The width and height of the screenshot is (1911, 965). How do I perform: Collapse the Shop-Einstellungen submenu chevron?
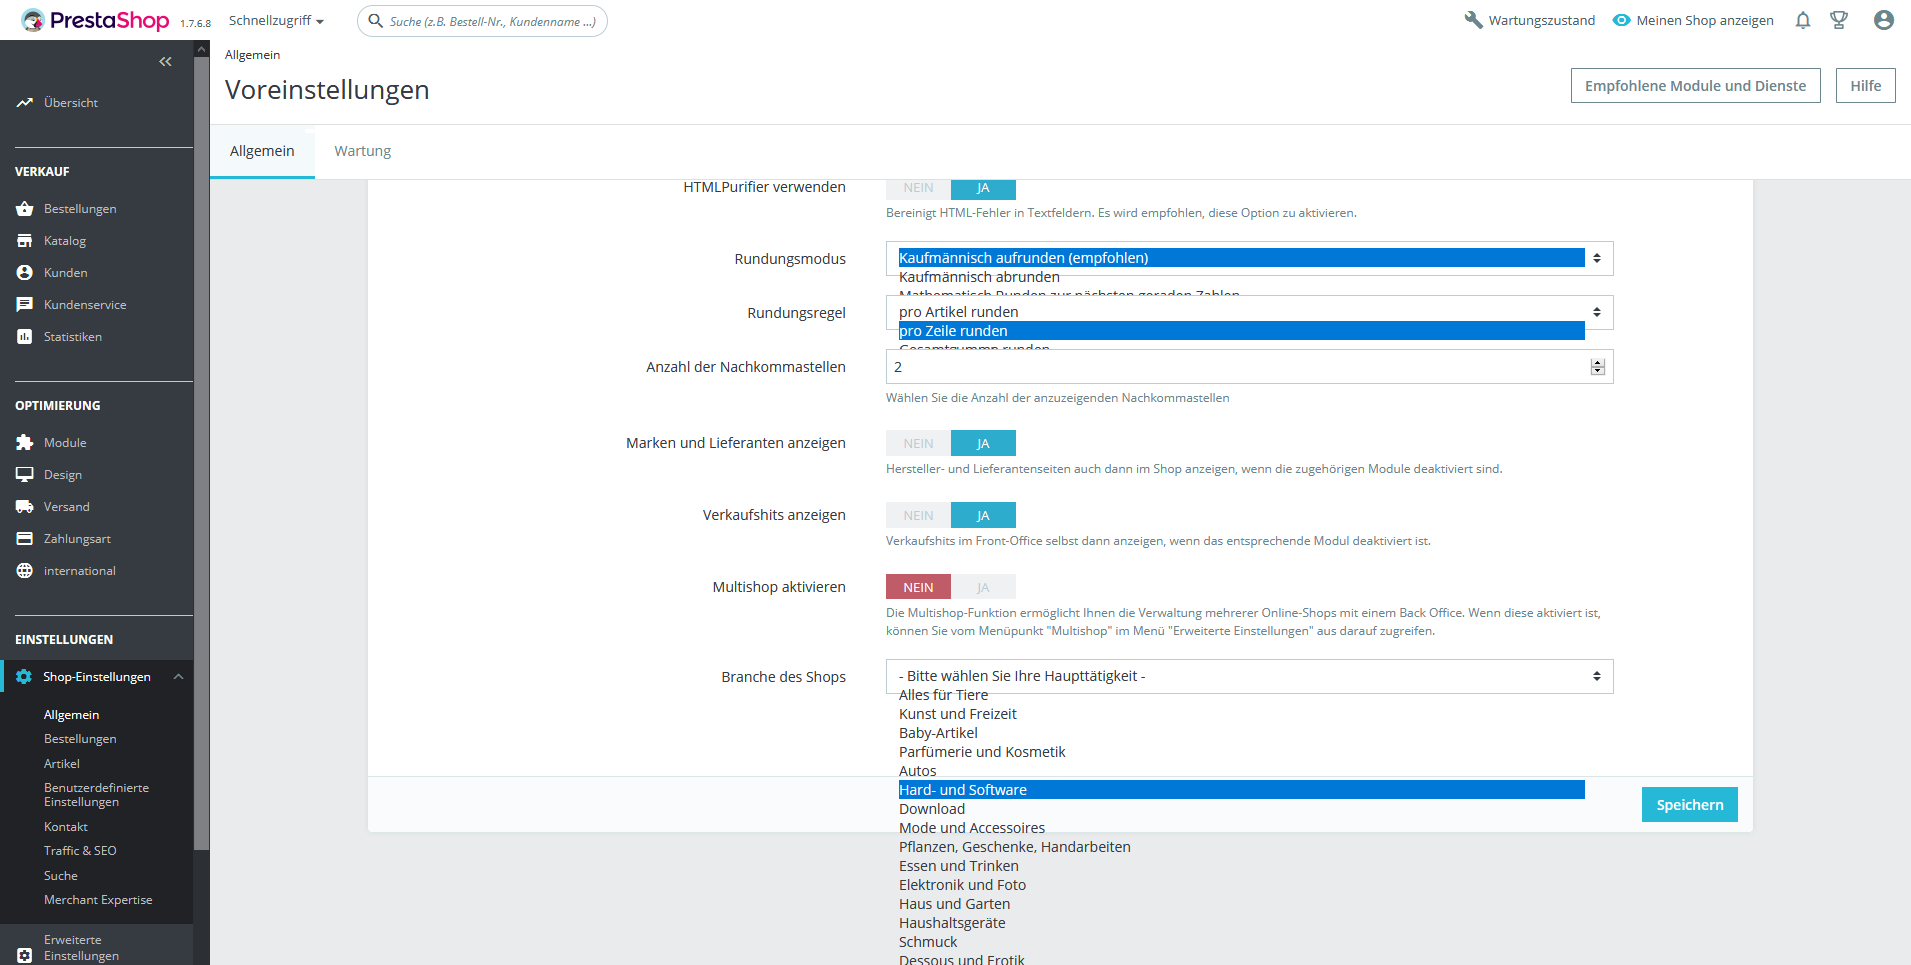click(x=178, y=677)
